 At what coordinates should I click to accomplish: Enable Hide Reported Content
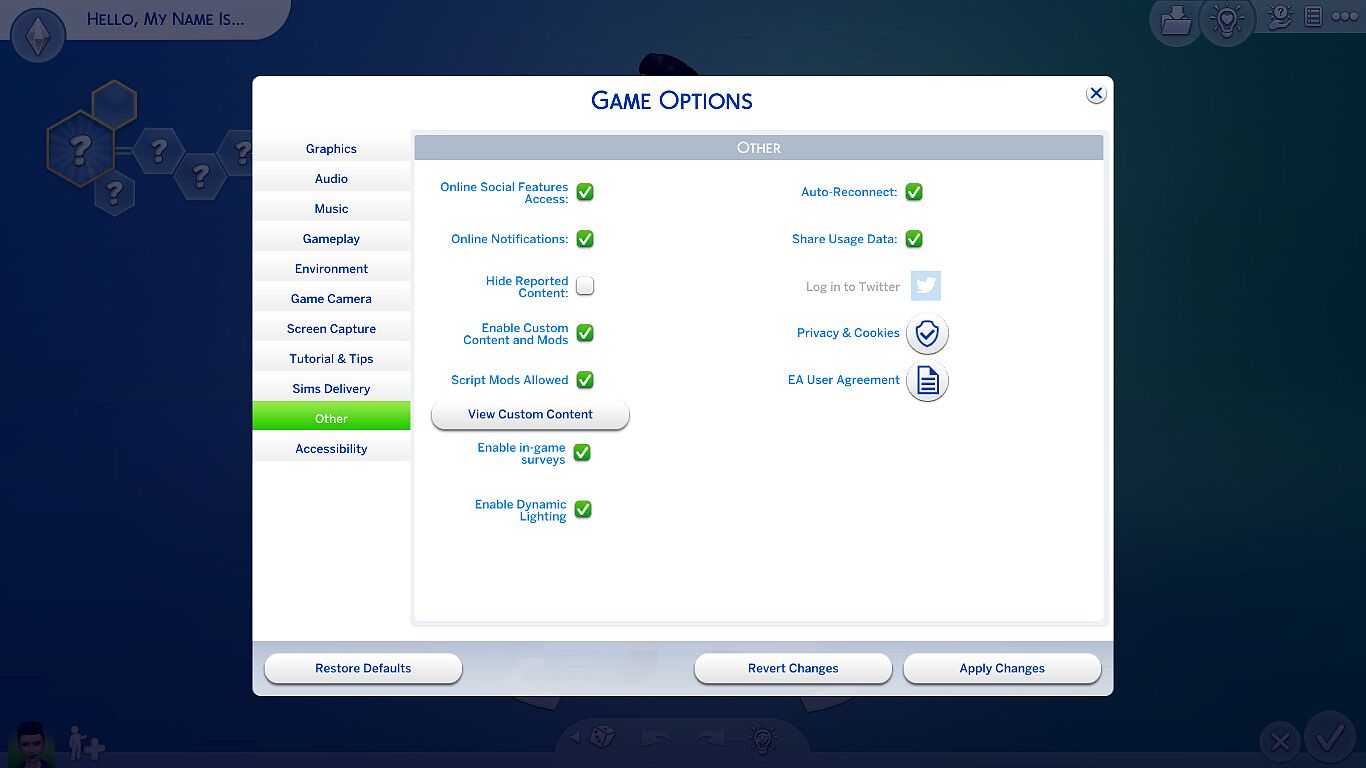pos(585,286)
